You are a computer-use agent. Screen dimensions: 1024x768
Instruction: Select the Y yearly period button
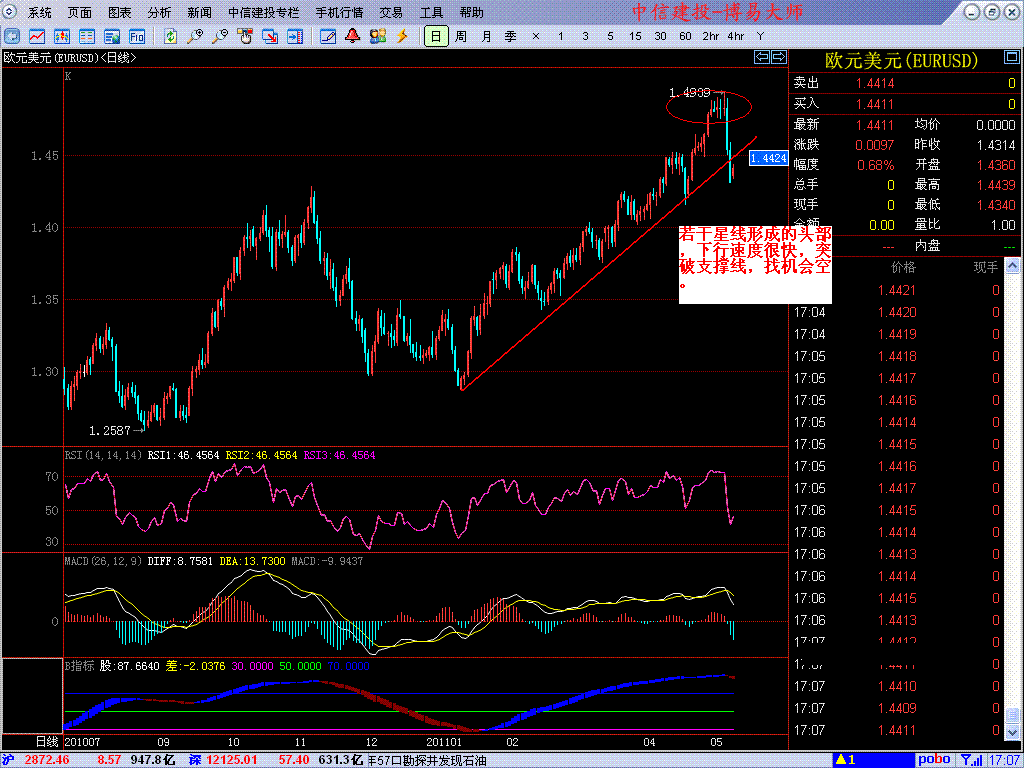tap(760, 37)
